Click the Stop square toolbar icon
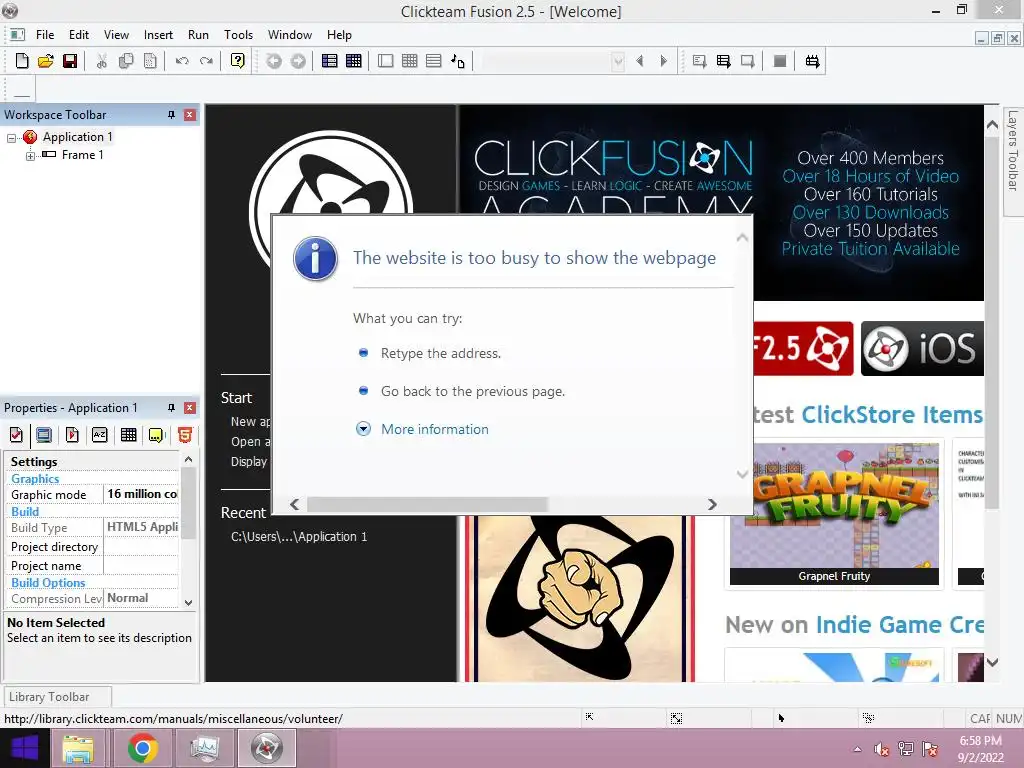This screenshot has height=768, width=1024. tap(780, 61)
